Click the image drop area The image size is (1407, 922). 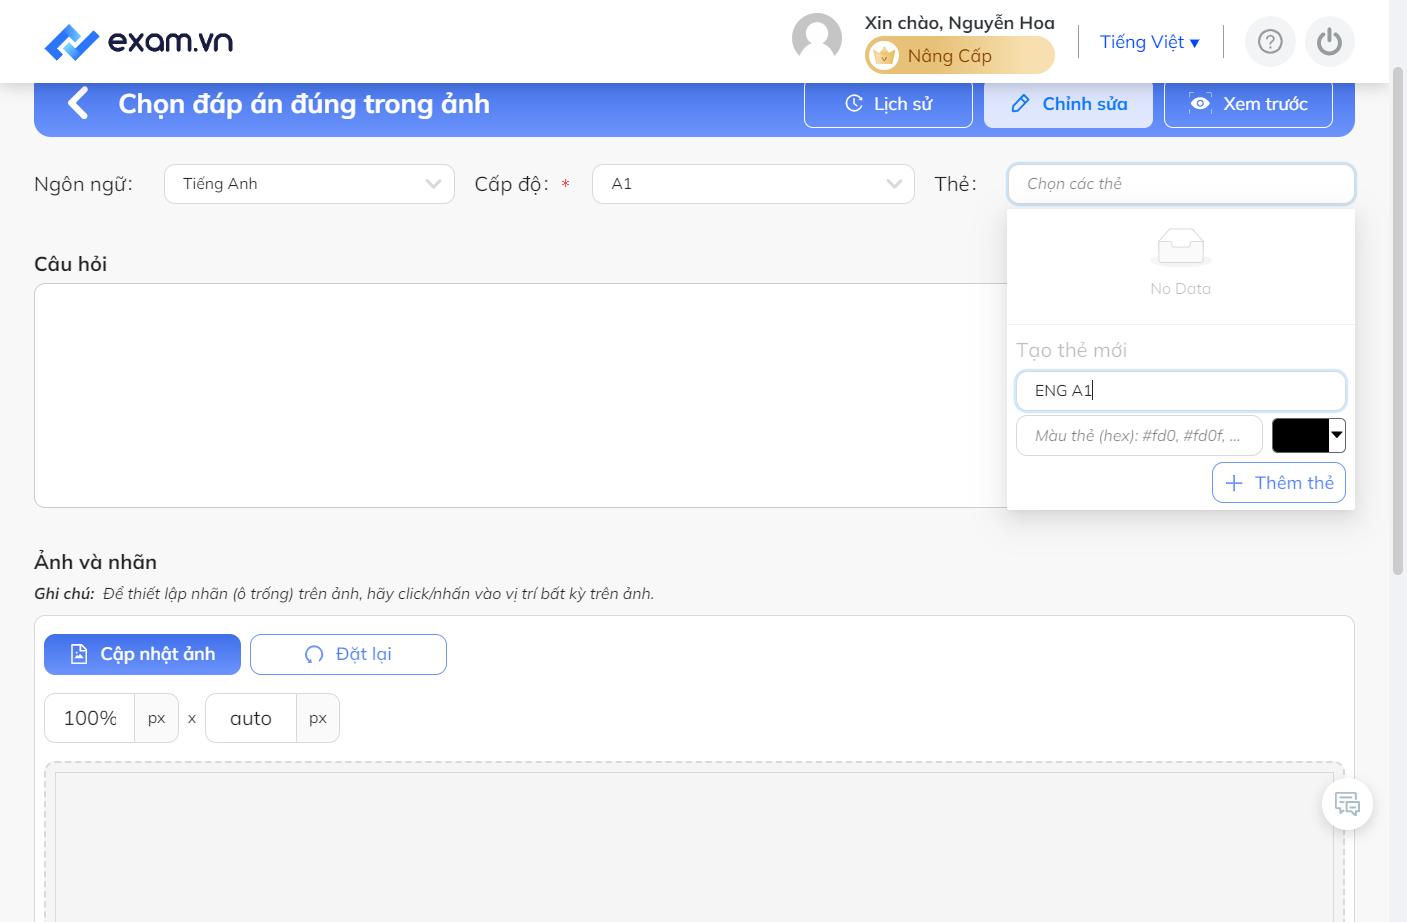694,842
